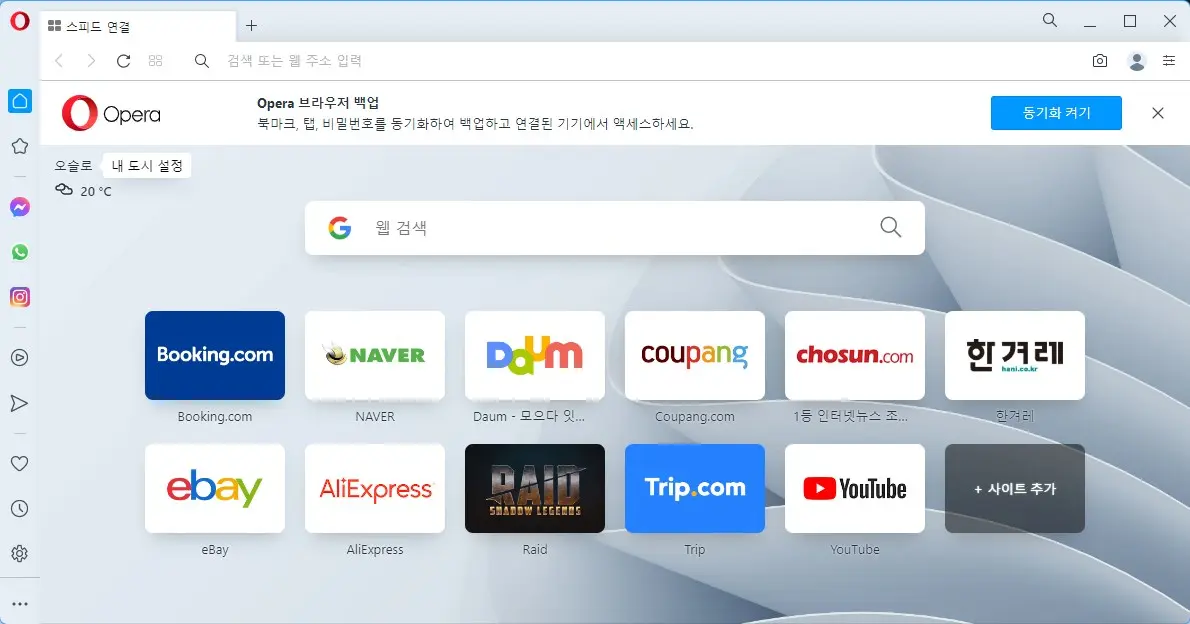Click the Speed Dial grid icon in the toolbar
The image size is (1190, 624).
(156, 61)
